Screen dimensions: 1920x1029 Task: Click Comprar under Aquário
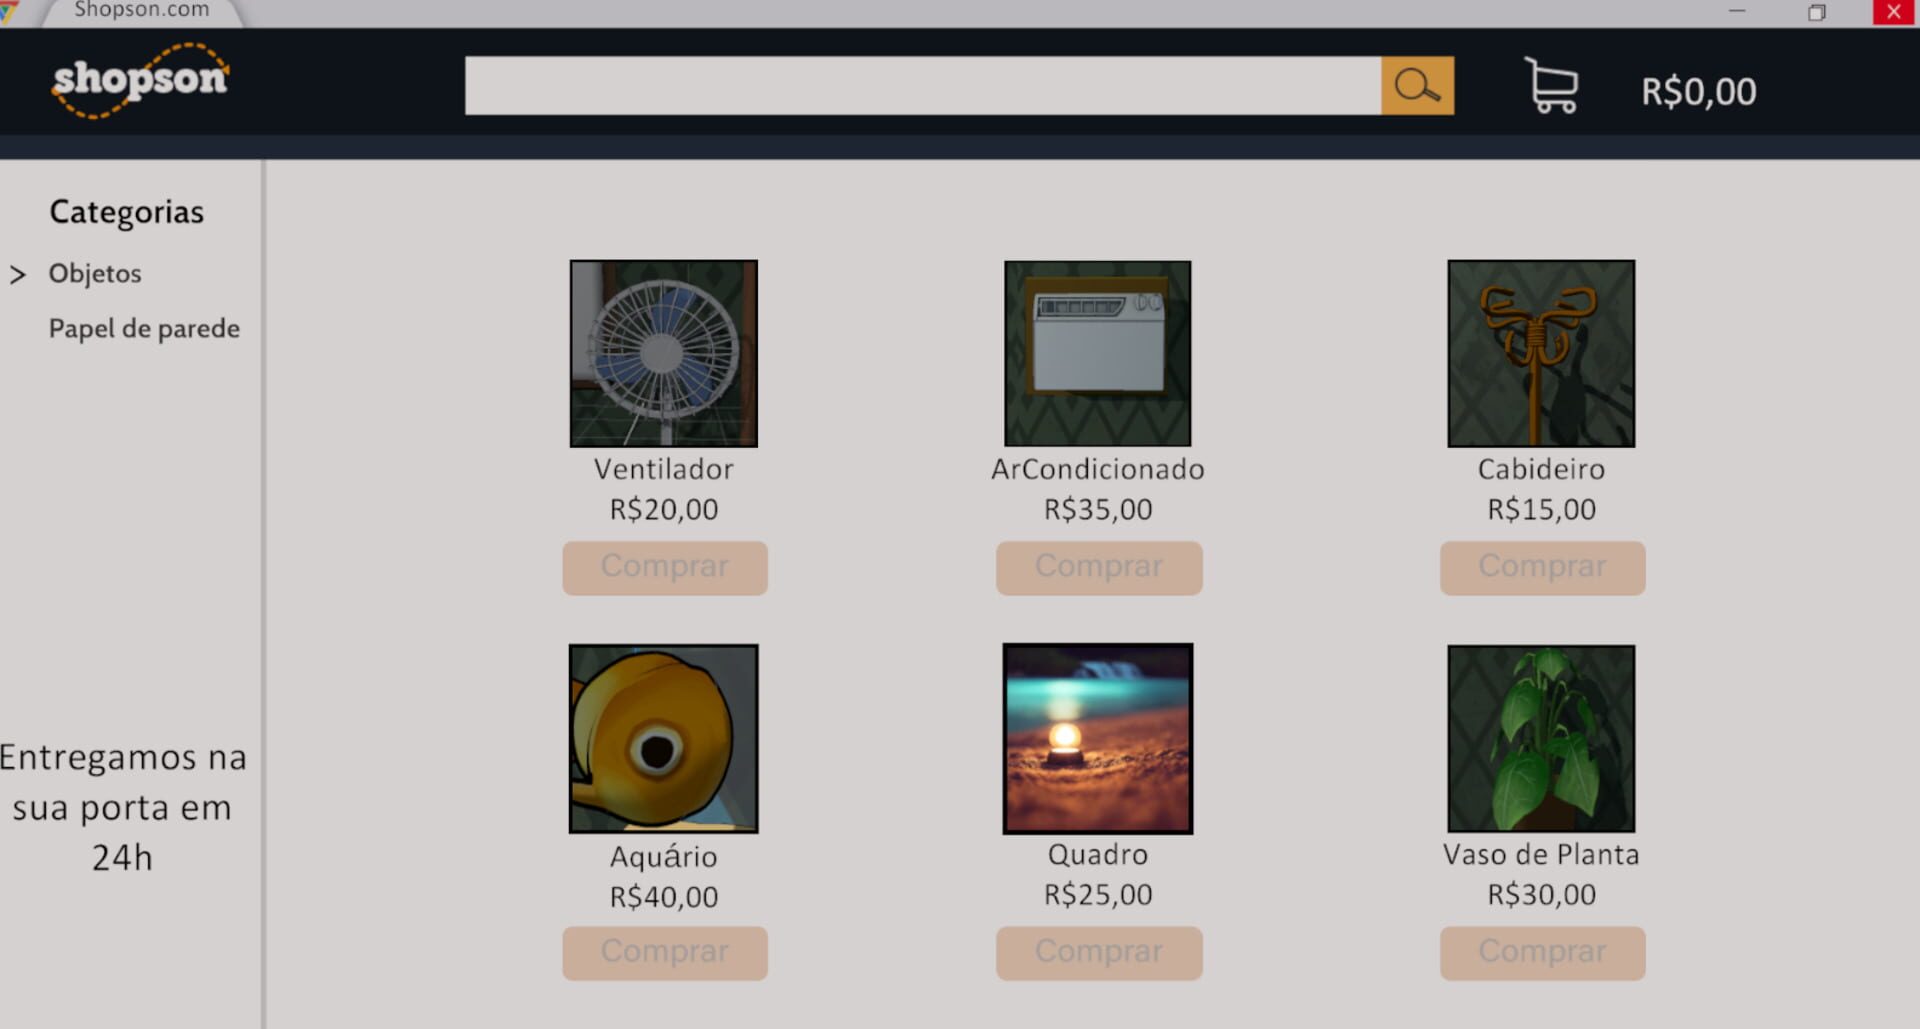[x=665, y=953]
